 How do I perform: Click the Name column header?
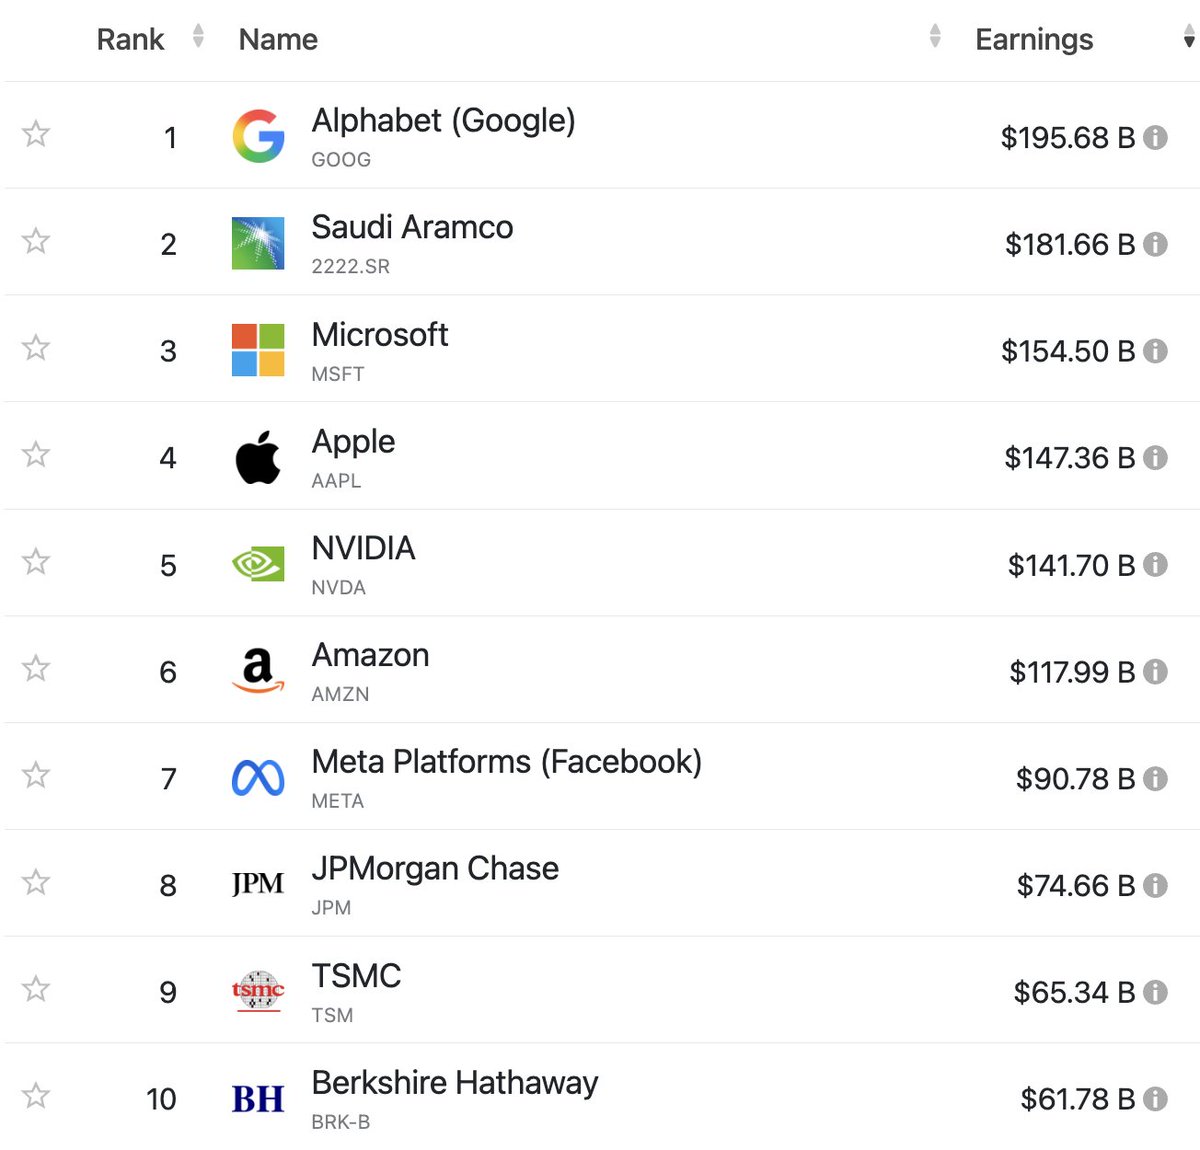click(278, 39)
